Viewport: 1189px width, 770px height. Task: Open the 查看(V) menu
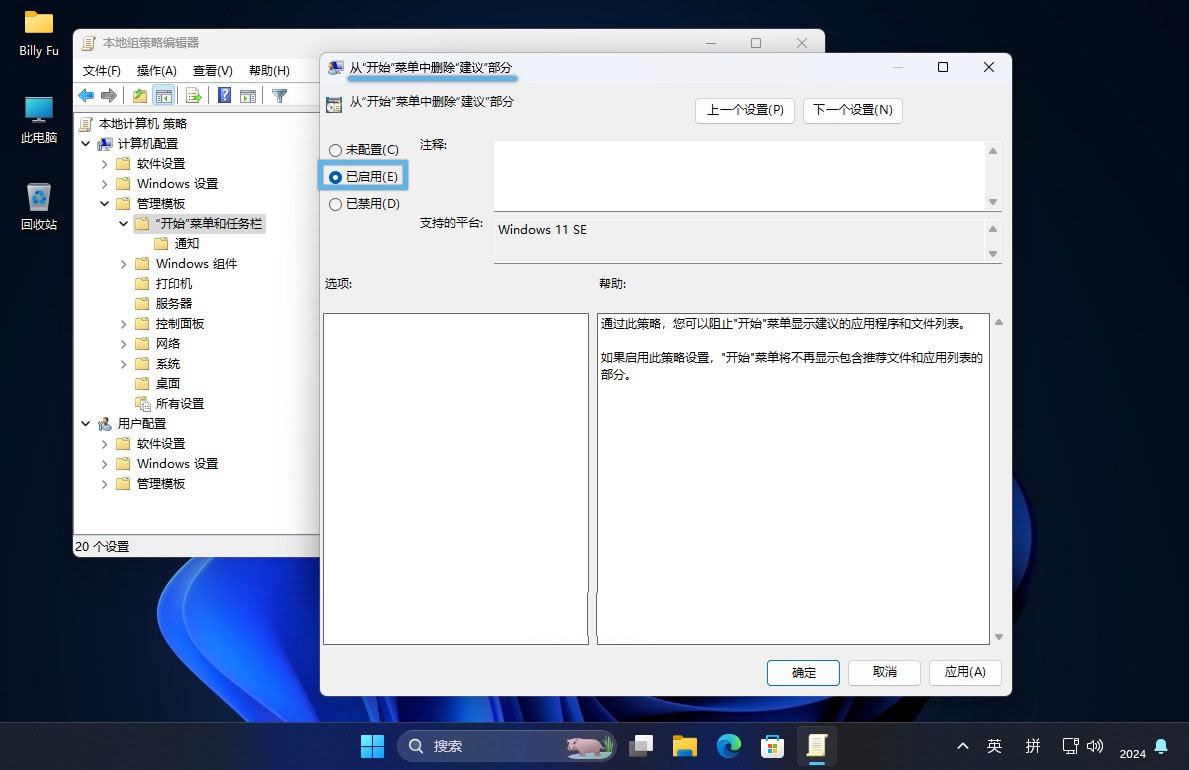coord(212,71)
